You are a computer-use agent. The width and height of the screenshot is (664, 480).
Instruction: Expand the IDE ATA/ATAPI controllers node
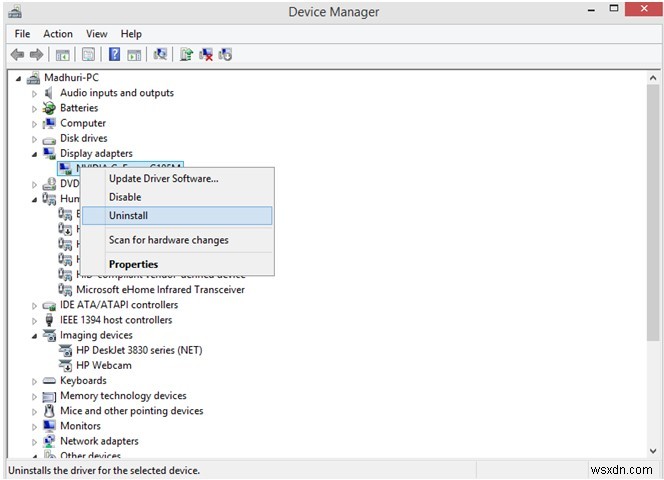pos(34,305)
